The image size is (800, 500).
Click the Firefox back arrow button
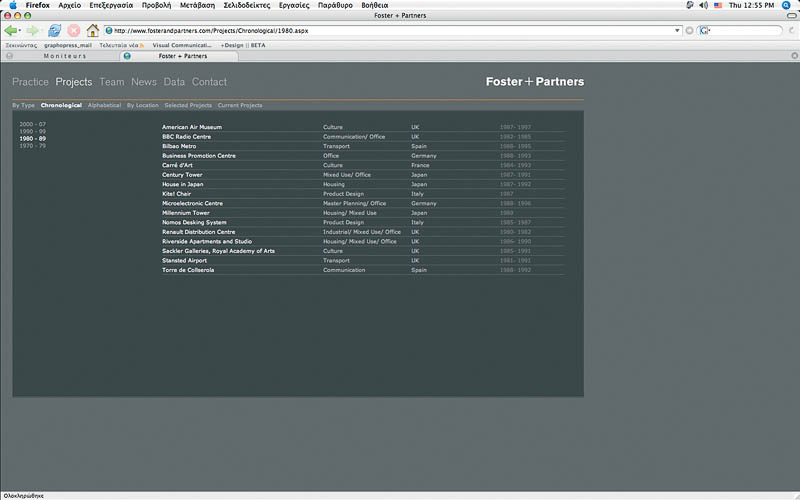point(10,31)
